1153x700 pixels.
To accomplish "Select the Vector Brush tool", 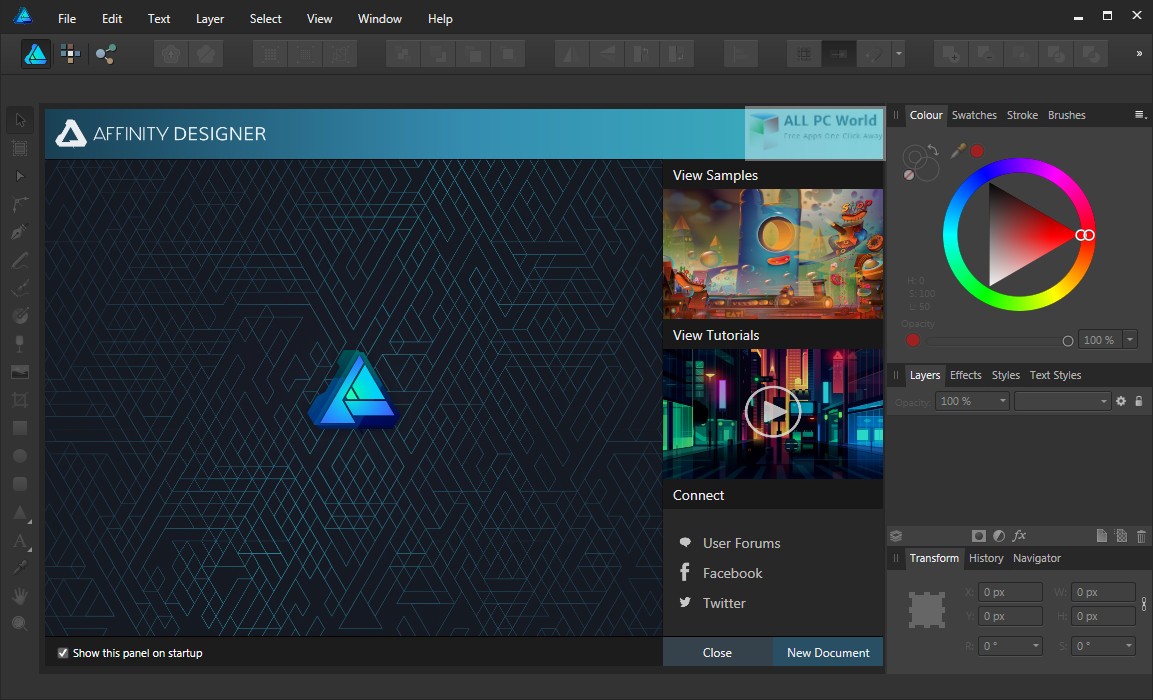I will point(20,288).
